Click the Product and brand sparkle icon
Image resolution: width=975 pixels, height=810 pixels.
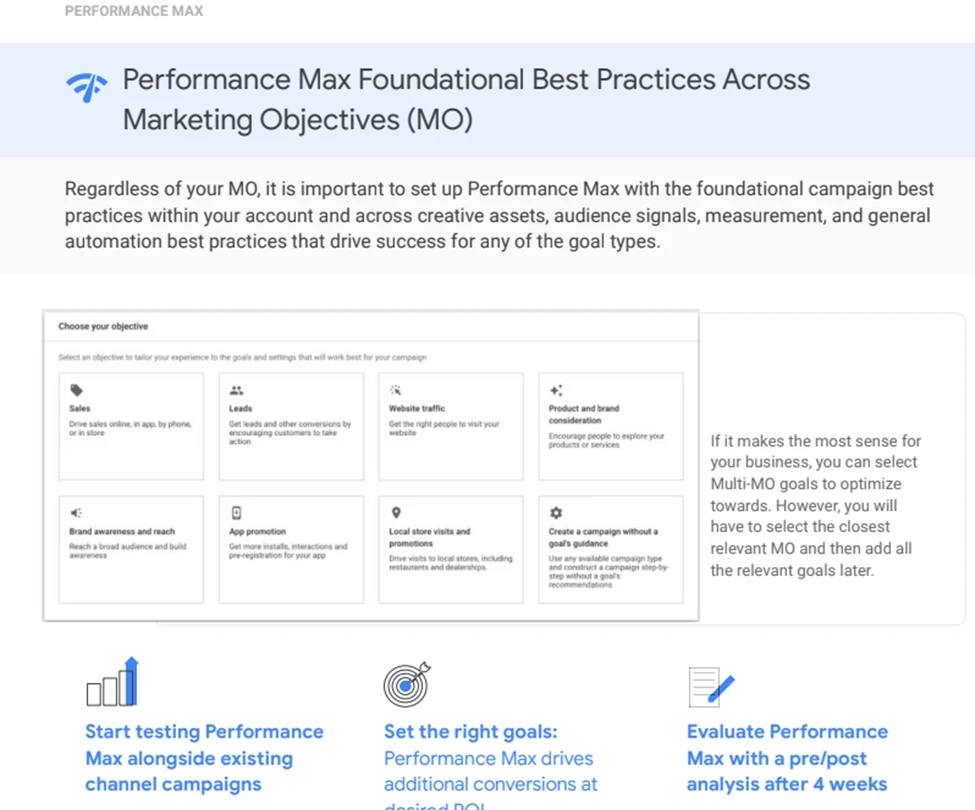point(556,391)
